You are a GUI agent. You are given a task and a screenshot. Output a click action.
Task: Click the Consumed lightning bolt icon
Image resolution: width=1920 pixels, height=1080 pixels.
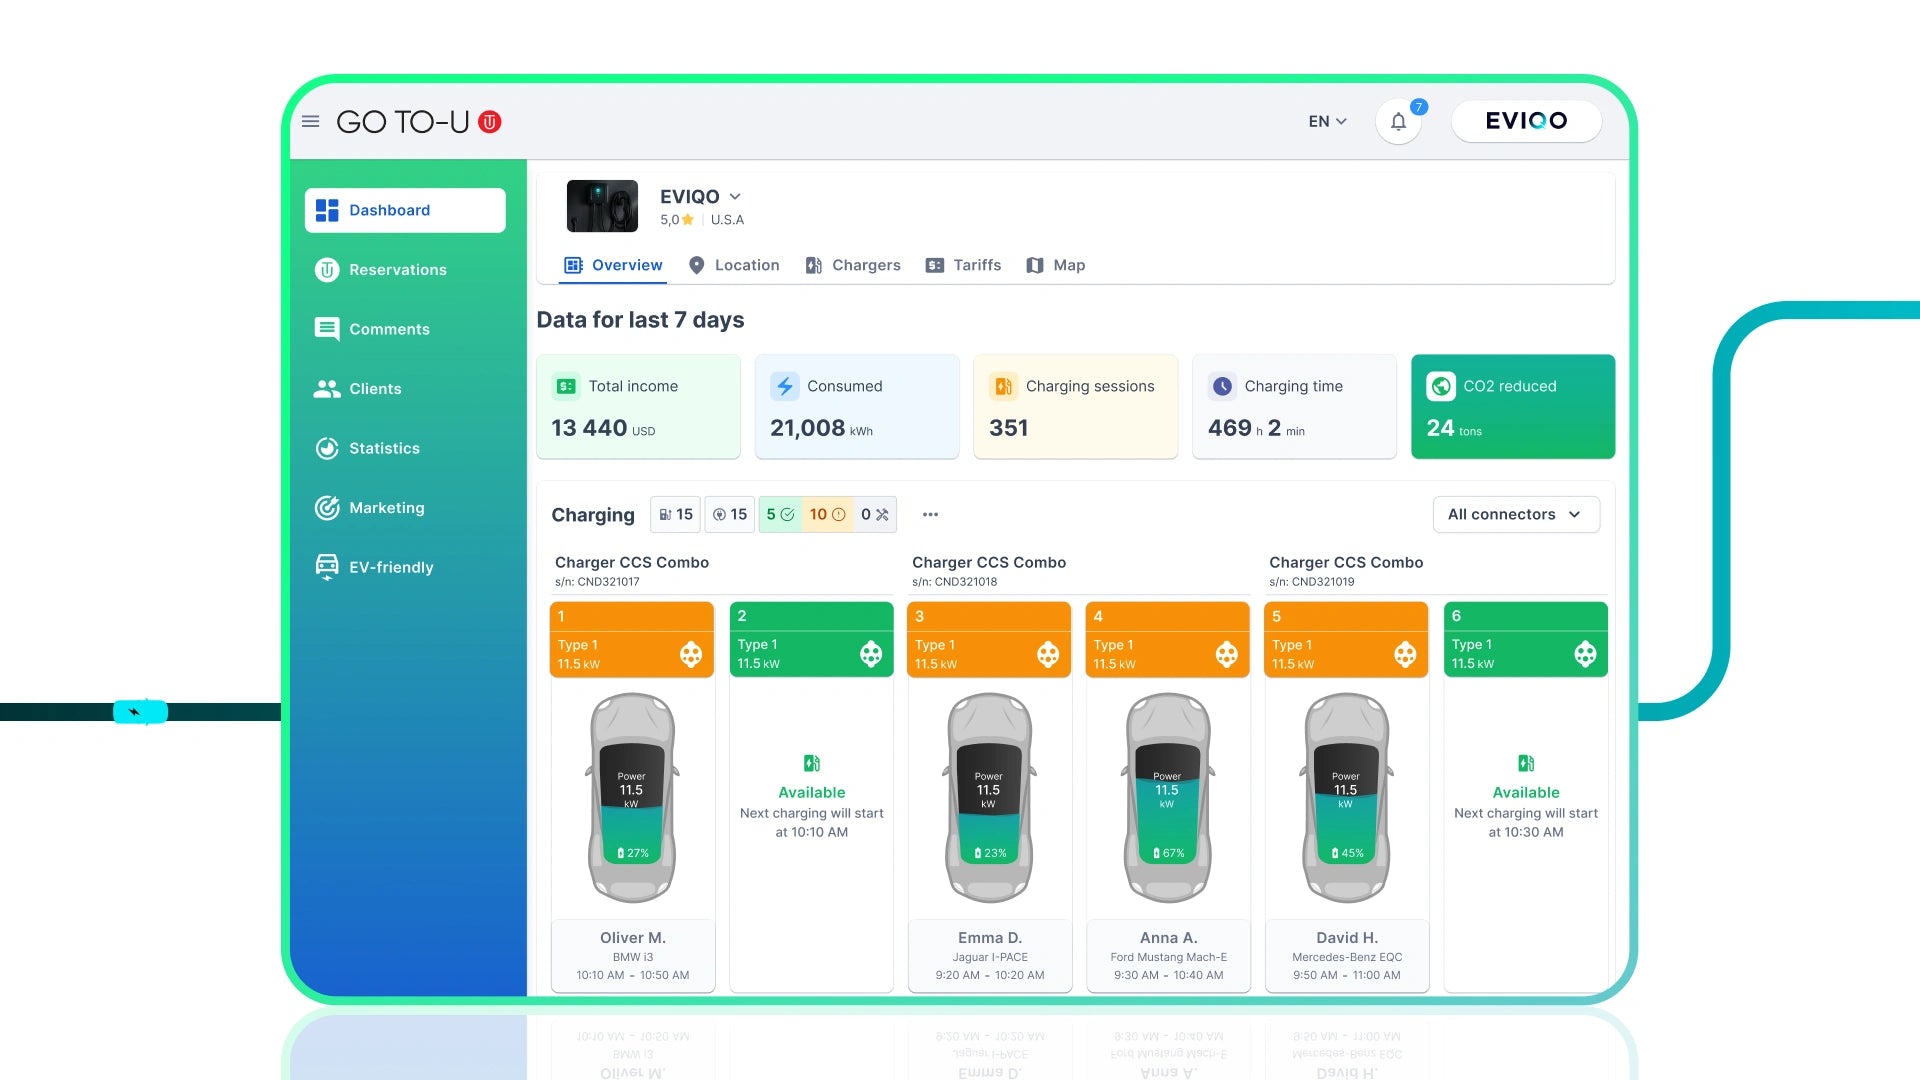(x=785, y=386)
